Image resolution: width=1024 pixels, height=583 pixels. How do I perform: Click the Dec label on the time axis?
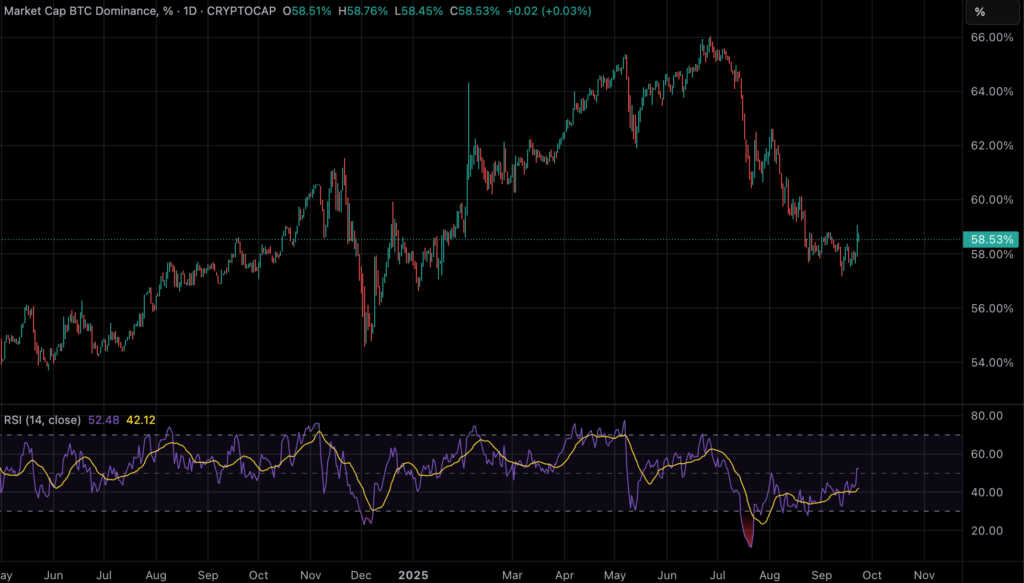point(360,575)
